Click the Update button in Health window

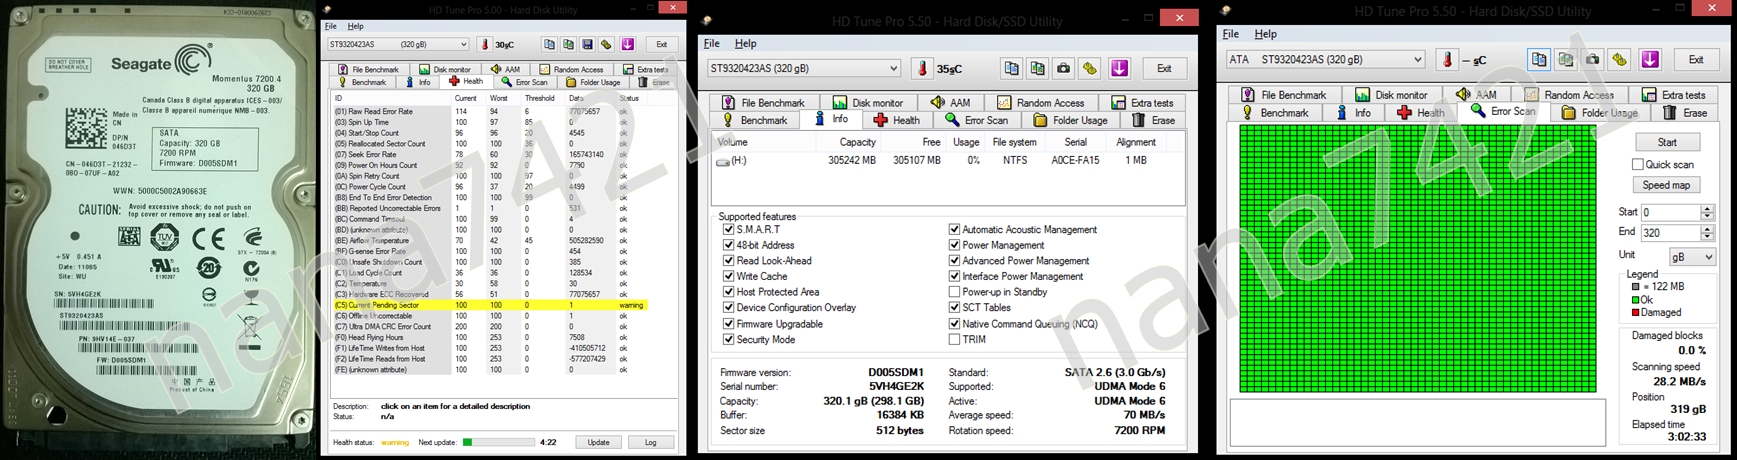click(x=598, y=442)
